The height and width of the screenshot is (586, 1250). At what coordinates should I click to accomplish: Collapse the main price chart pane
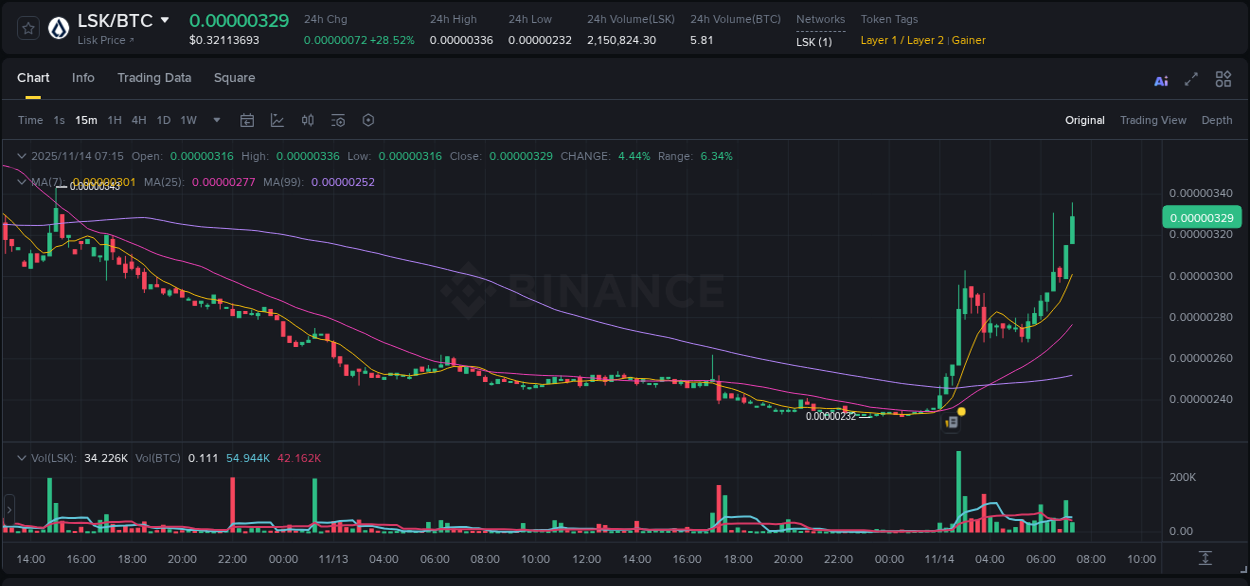(x=21, y=156)
